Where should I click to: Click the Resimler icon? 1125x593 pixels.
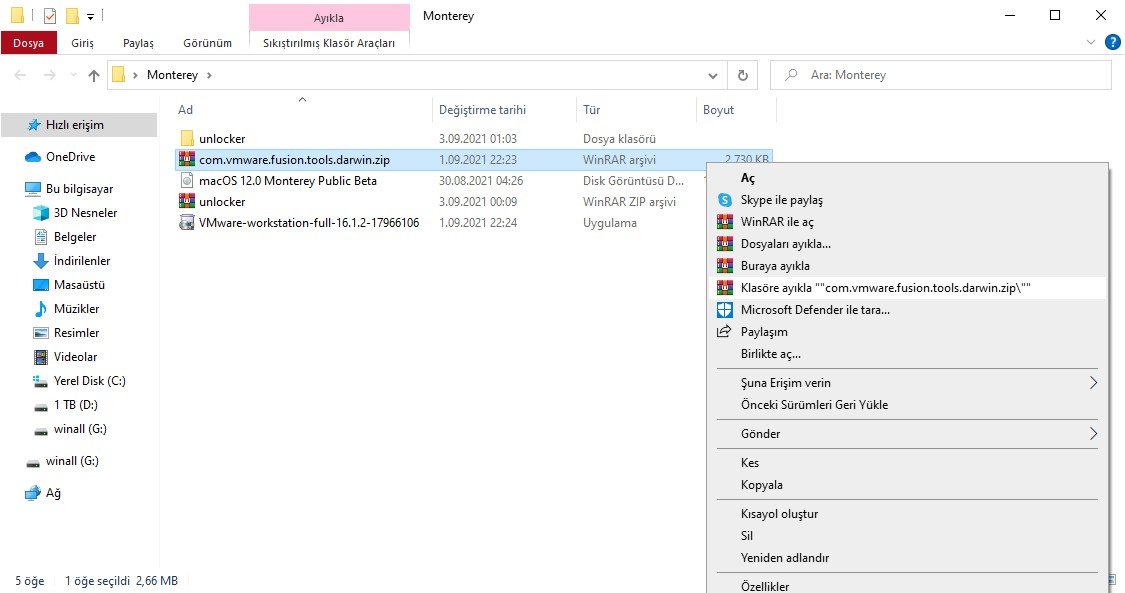[41, 333]
